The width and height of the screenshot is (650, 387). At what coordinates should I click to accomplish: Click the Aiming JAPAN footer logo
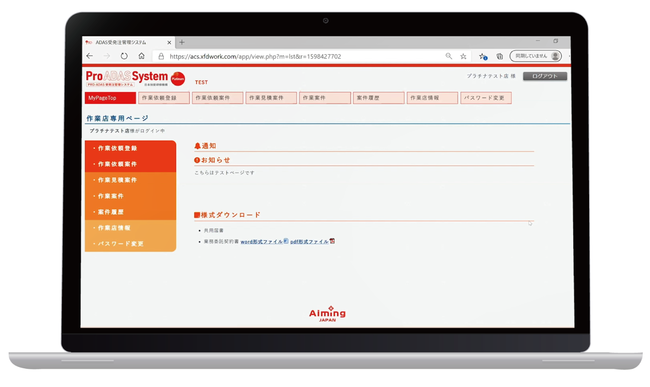(x=327, y=314)
